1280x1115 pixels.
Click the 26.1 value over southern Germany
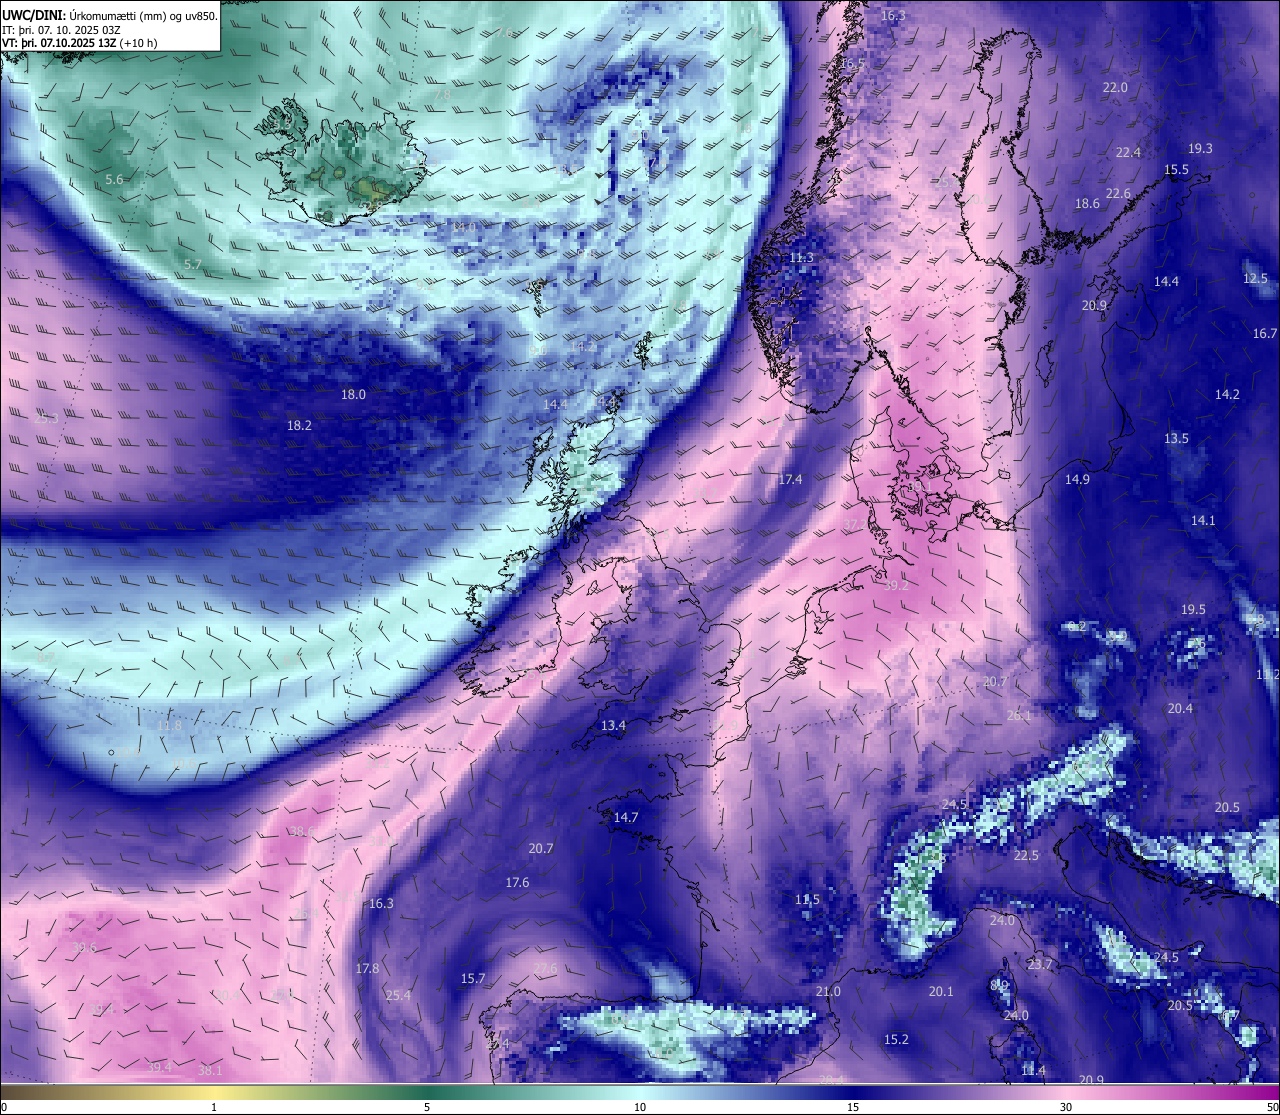coord(1018,716)
